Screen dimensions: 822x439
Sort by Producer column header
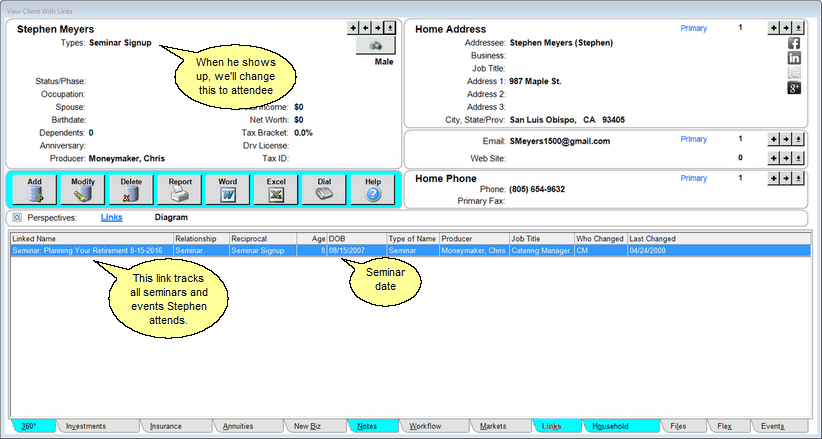(474, 239)
